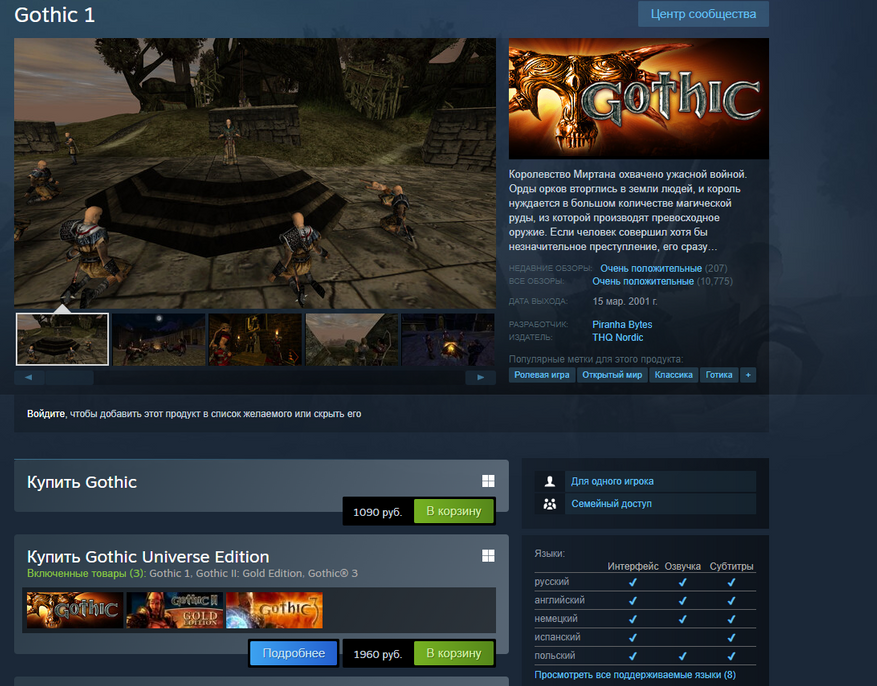Open Gothic 1 bundle item image

click(75, 610)
